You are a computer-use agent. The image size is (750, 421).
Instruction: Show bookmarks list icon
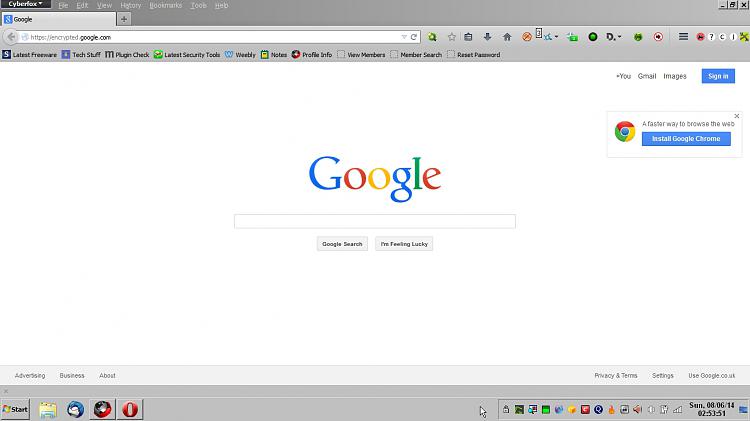(468, 37)
